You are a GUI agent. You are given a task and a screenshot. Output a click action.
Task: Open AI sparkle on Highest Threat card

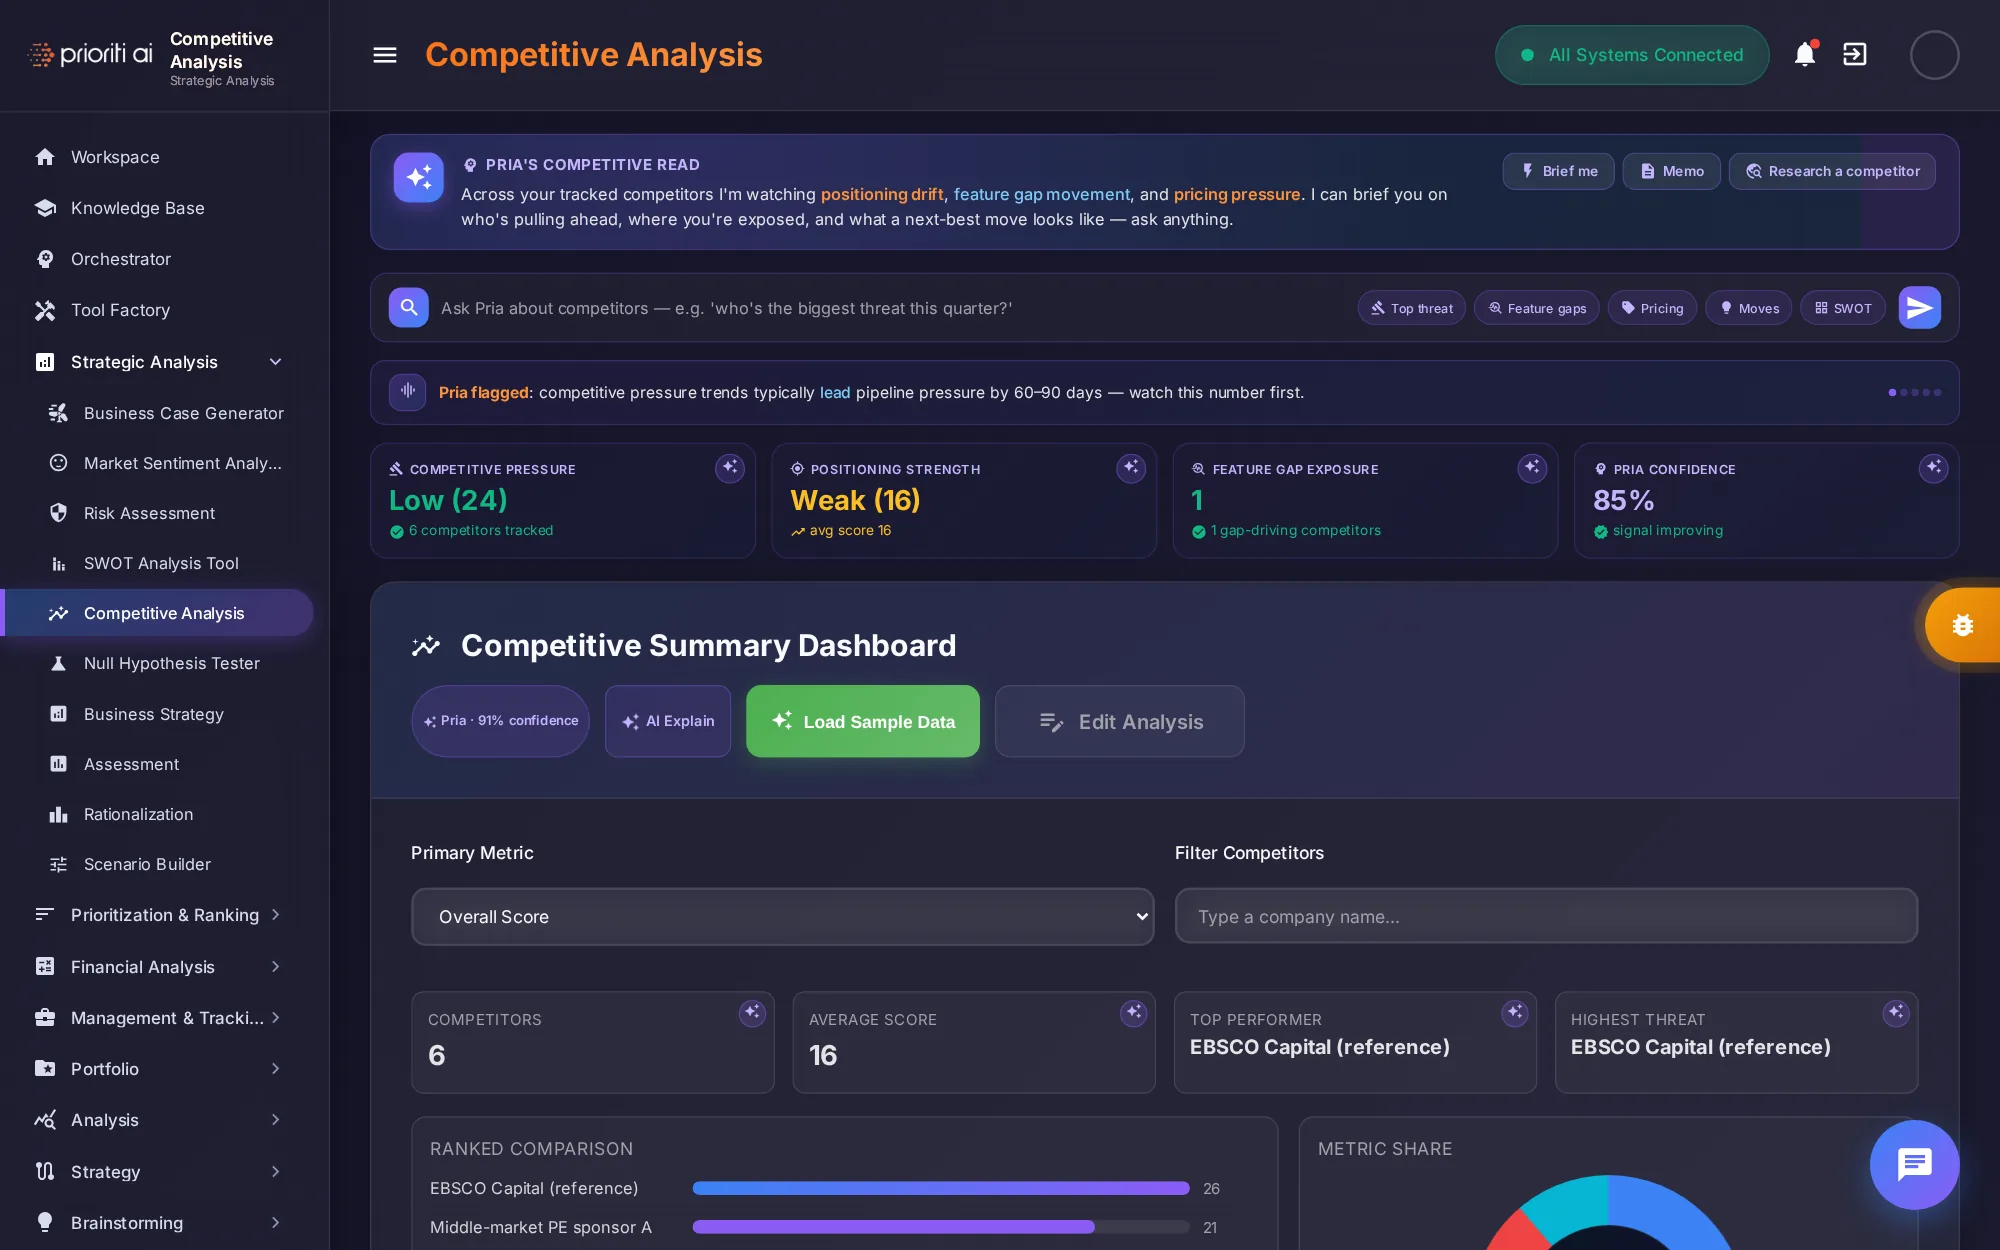(1896, 1013)
